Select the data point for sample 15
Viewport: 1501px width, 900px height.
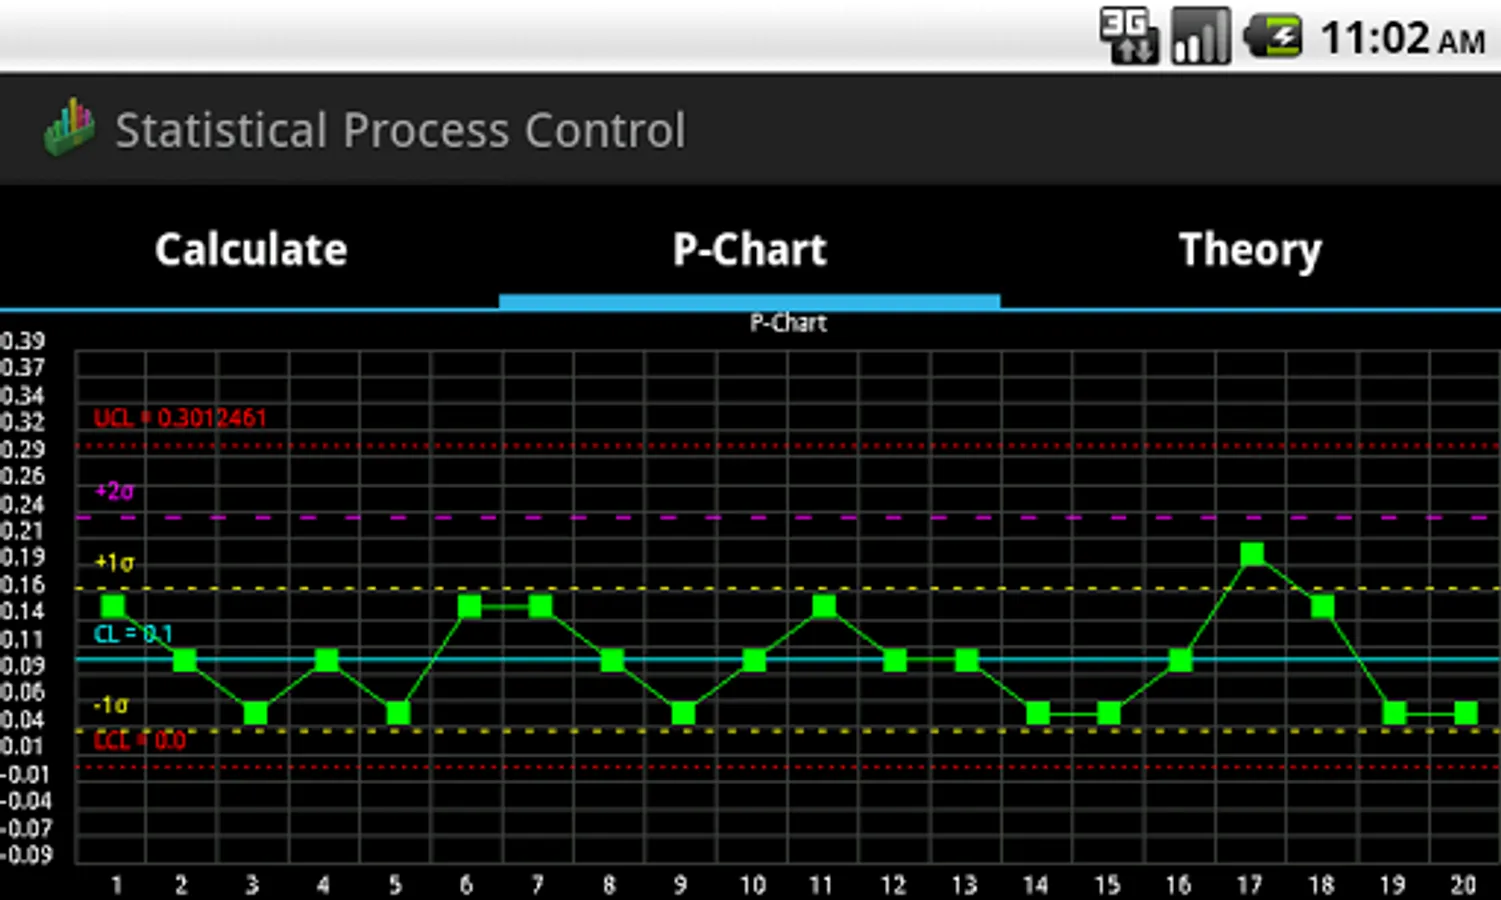1109,713
